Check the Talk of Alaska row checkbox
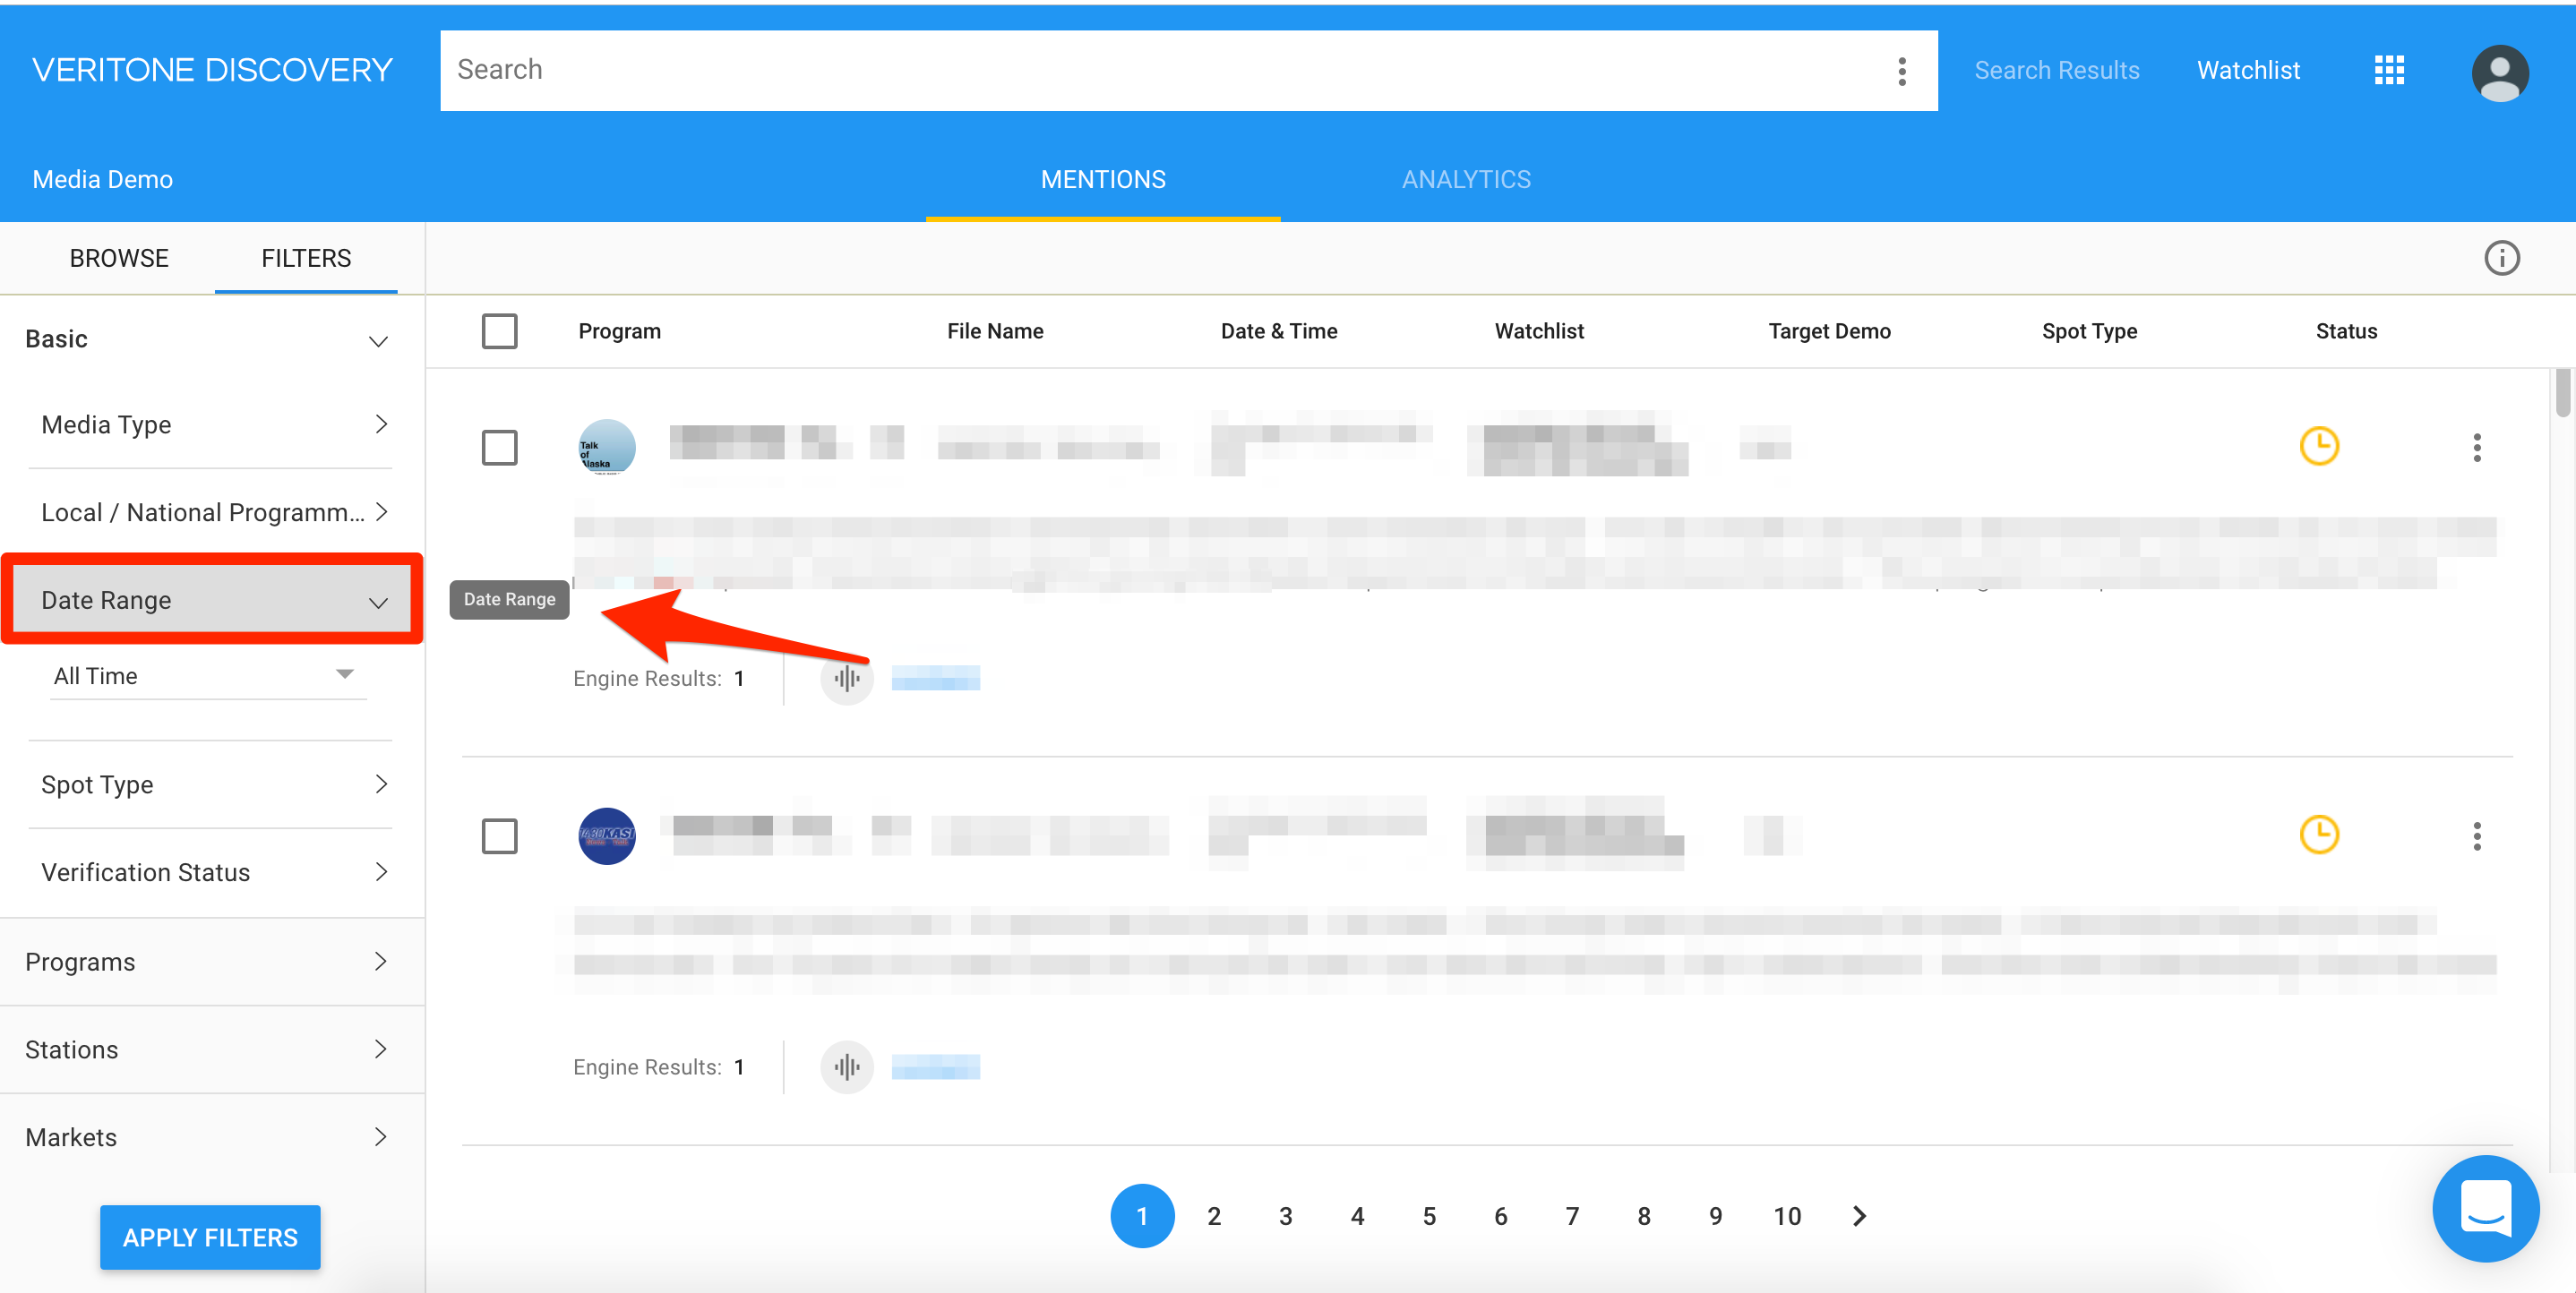Viewport: 2576px width, 1293px height. click(x=499, y=447)
